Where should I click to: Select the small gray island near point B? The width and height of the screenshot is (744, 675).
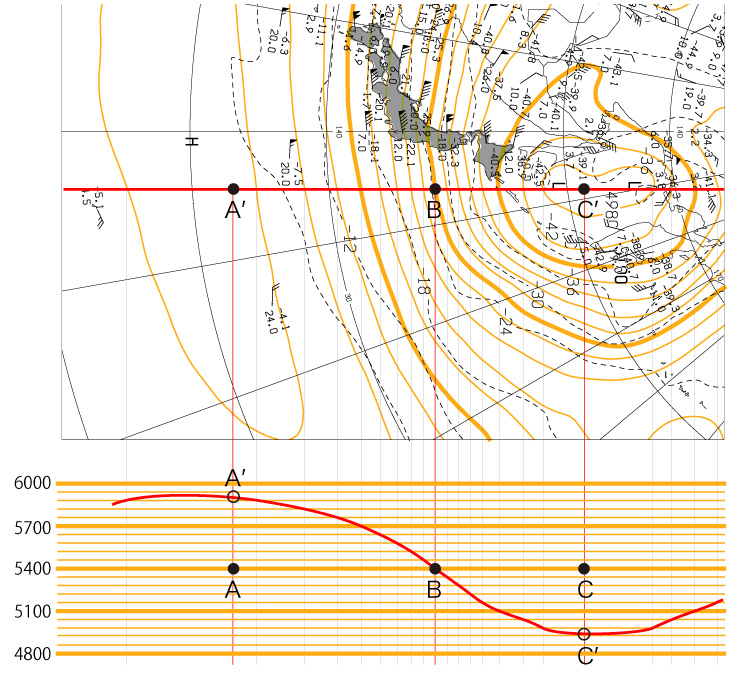[x=492, y=156]
